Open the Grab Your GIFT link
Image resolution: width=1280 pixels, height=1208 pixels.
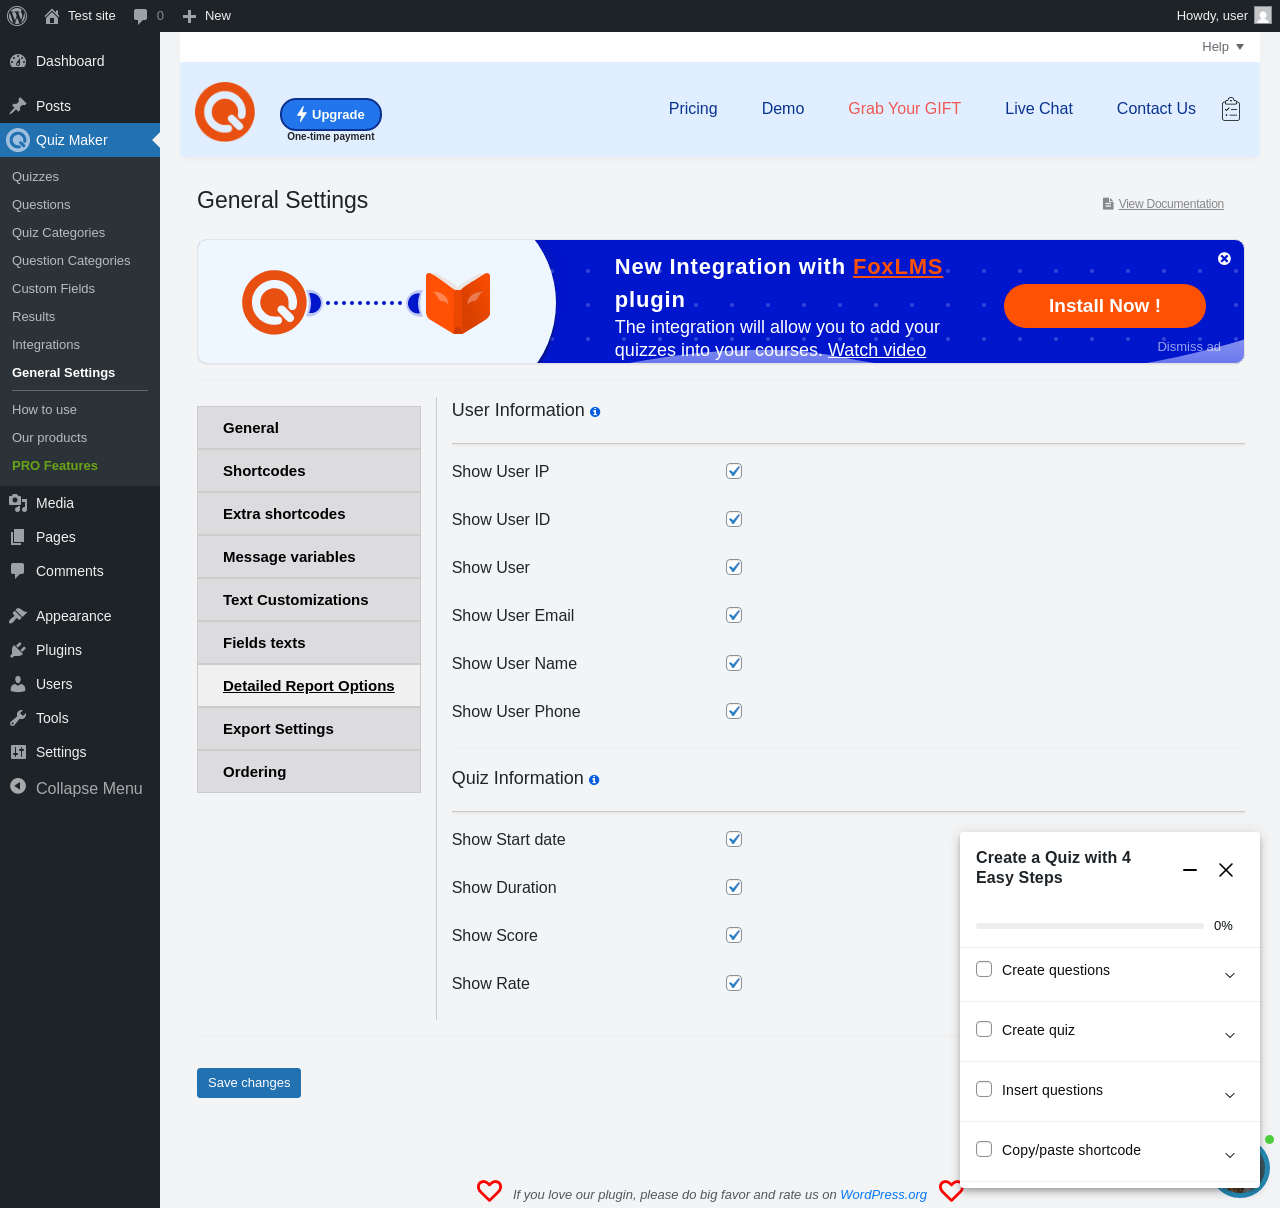905,109
